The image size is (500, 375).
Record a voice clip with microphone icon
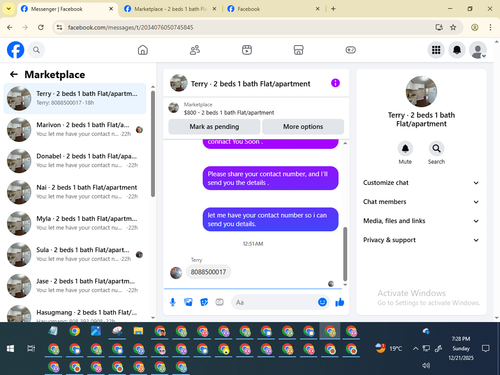coord(173,302)
